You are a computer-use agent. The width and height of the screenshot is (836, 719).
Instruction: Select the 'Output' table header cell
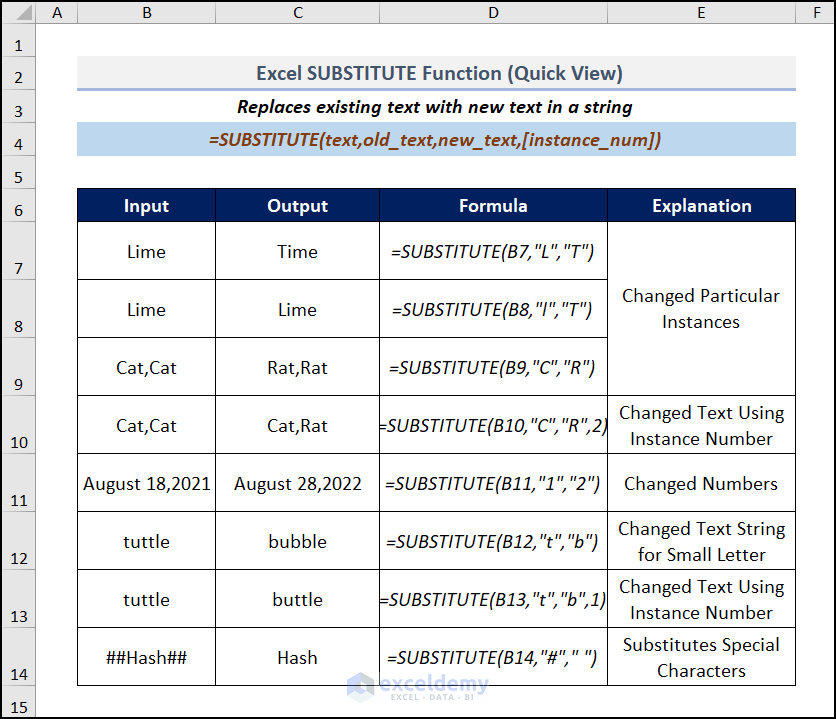297,206
